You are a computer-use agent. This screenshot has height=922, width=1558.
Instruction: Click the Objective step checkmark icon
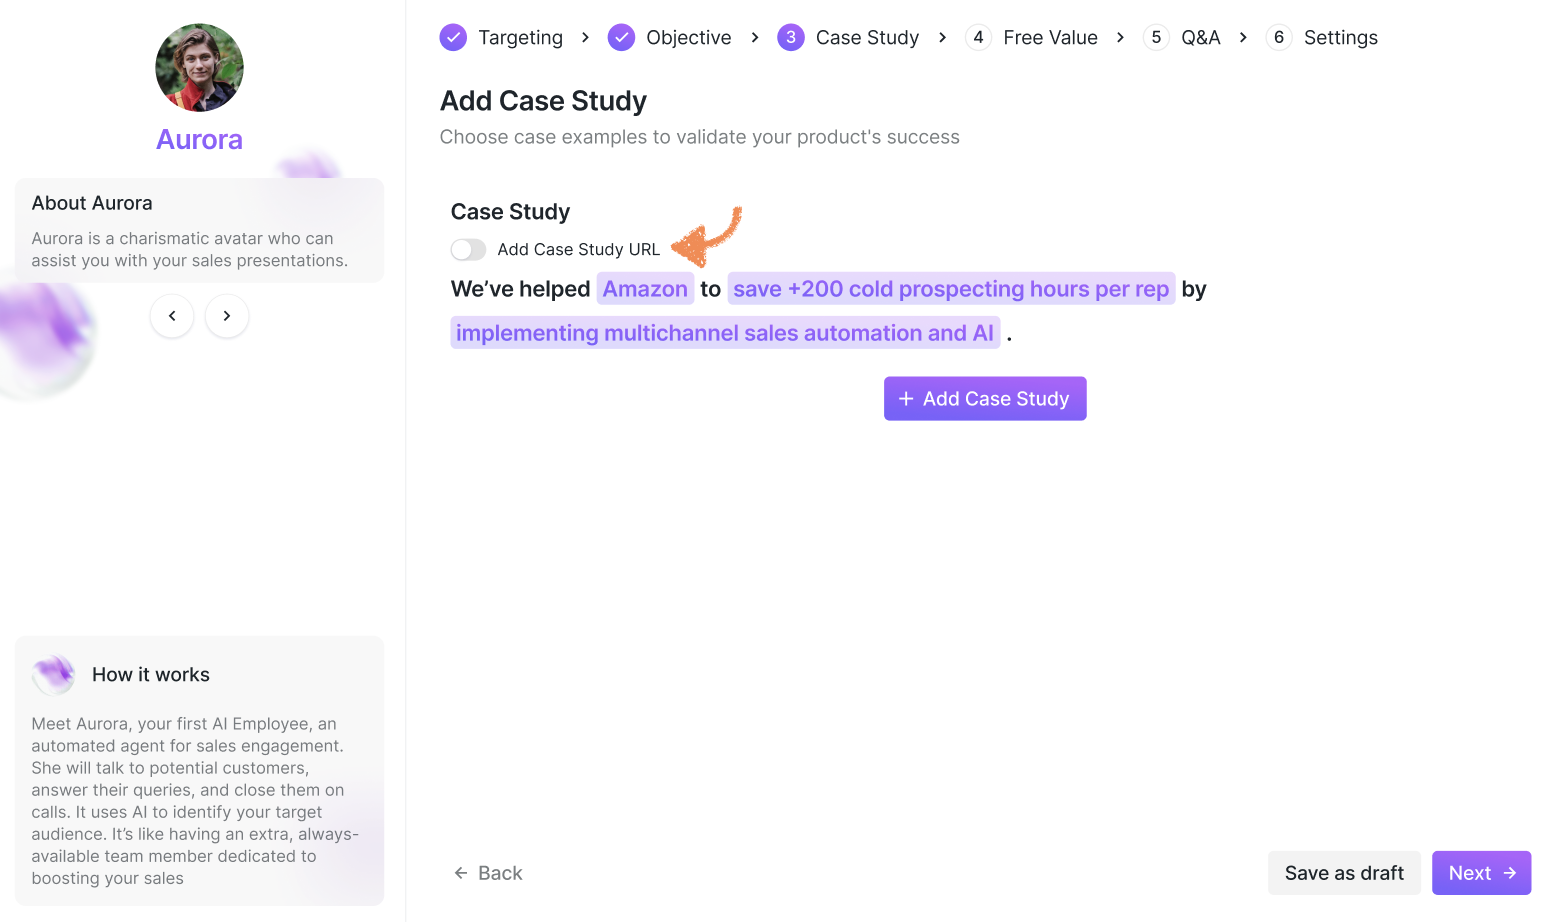[x=621, y=38]
